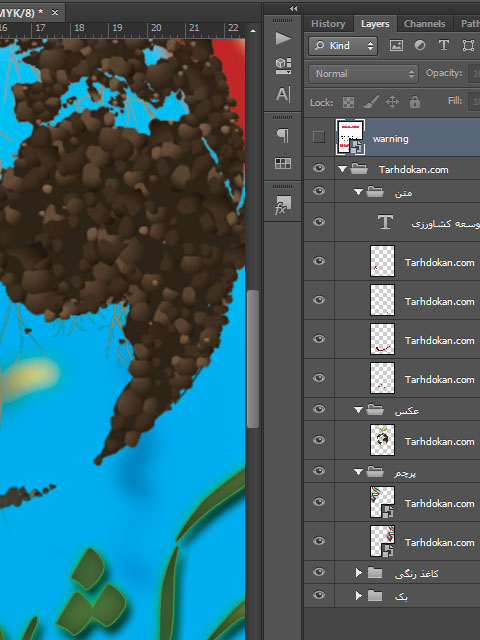Screen dimensions: 480x640
Task: Lock transparent pixels checkerboard icon
Action: coord(348,102)
